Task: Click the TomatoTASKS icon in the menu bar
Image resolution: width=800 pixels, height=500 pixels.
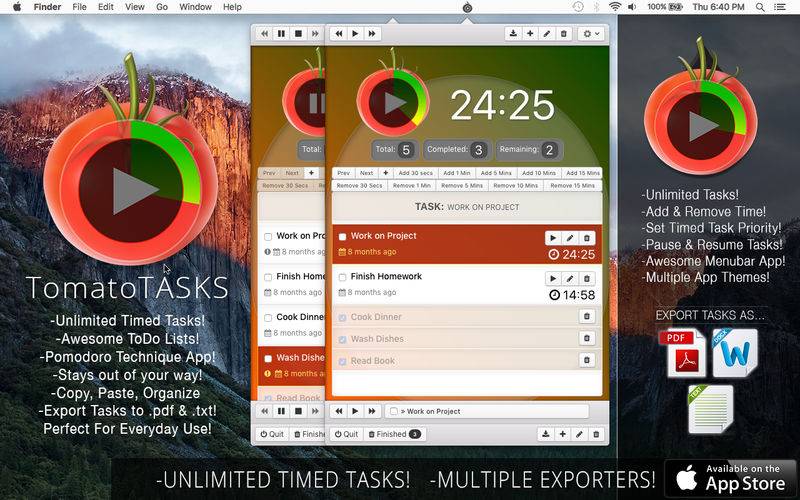Action: pos(467,7)
